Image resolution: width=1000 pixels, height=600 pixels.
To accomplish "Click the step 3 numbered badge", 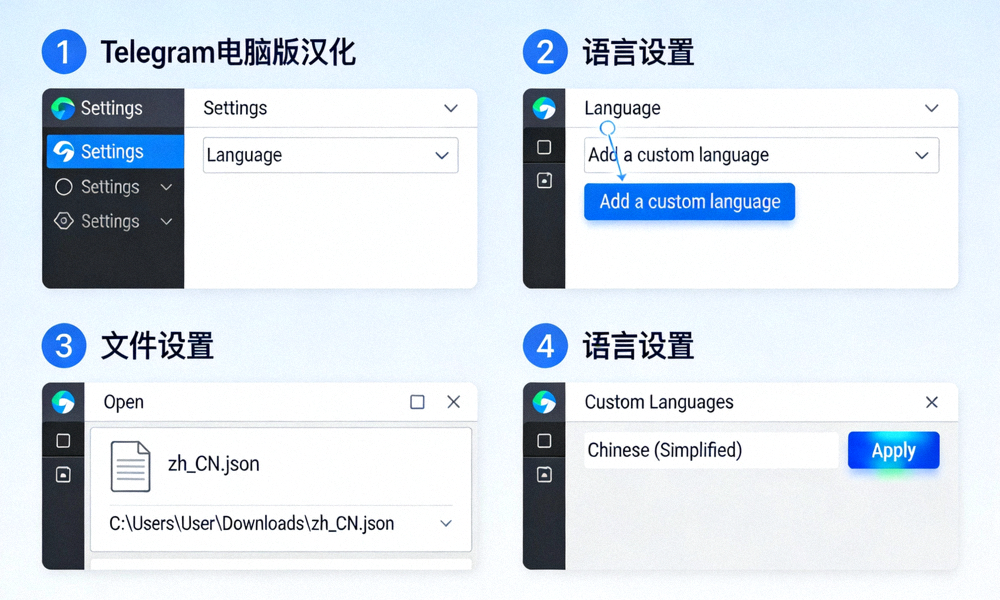I will [64, 345].
